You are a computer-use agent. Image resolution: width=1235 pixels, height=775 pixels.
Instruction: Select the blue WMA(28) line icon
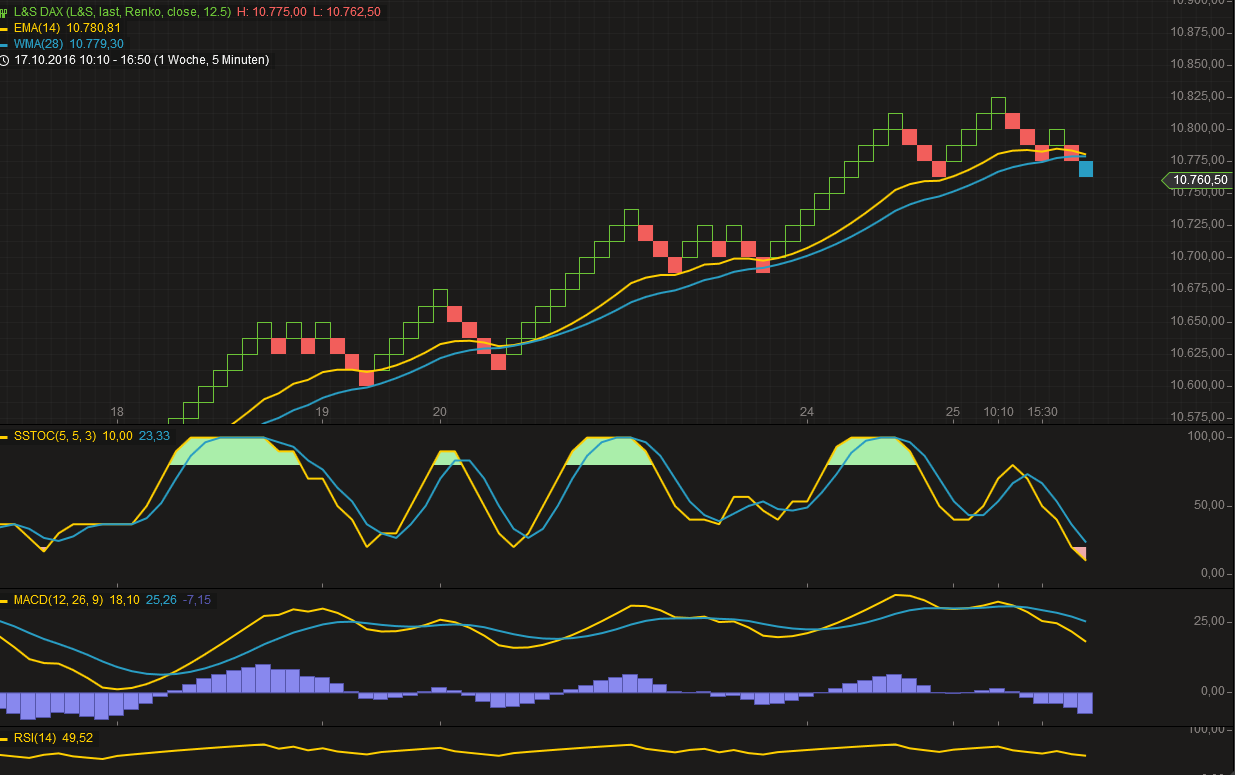[5, 44]
